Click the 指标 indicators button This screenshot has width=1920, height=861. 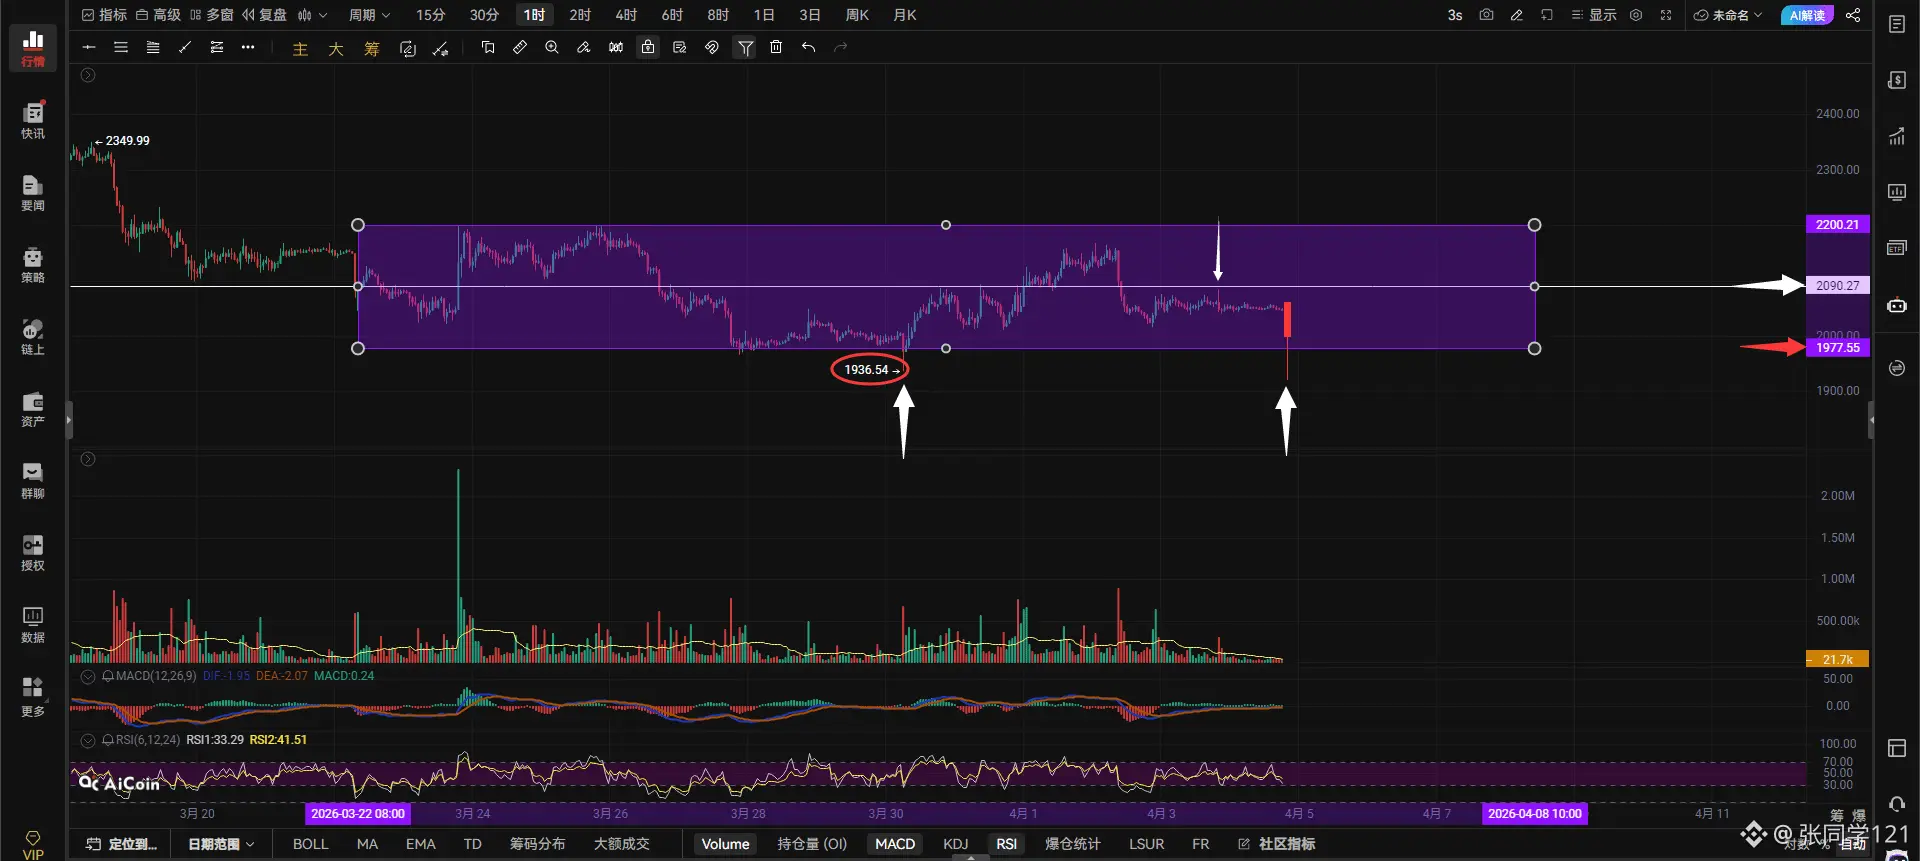pyautogui.click(x=104, y=15)
